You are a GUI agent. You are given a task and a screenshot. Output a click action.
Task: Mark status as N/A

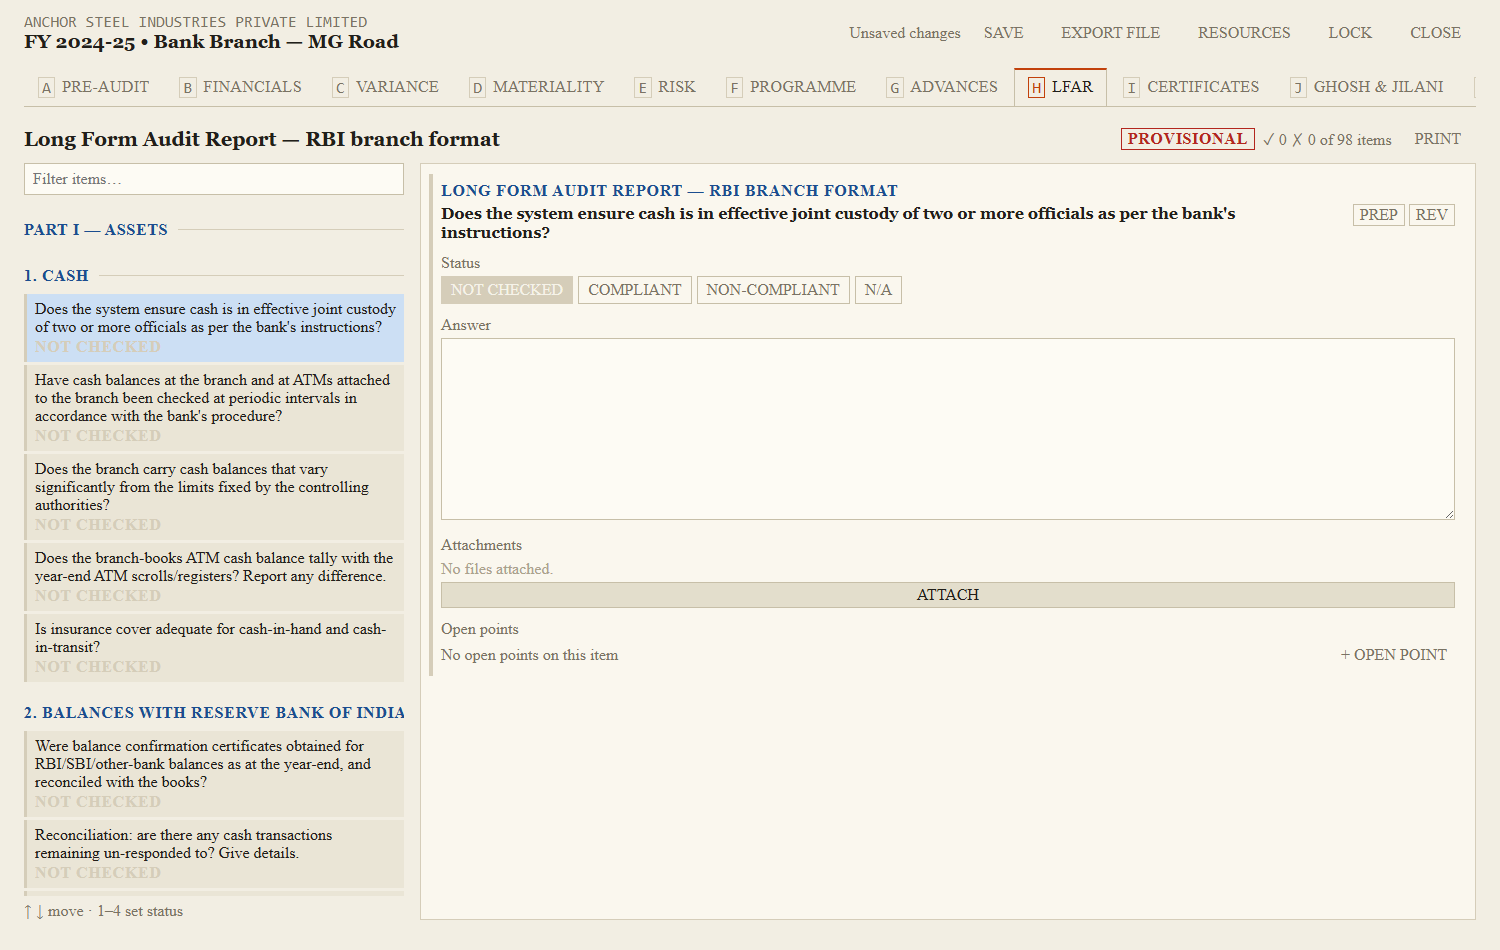(878, 290)
